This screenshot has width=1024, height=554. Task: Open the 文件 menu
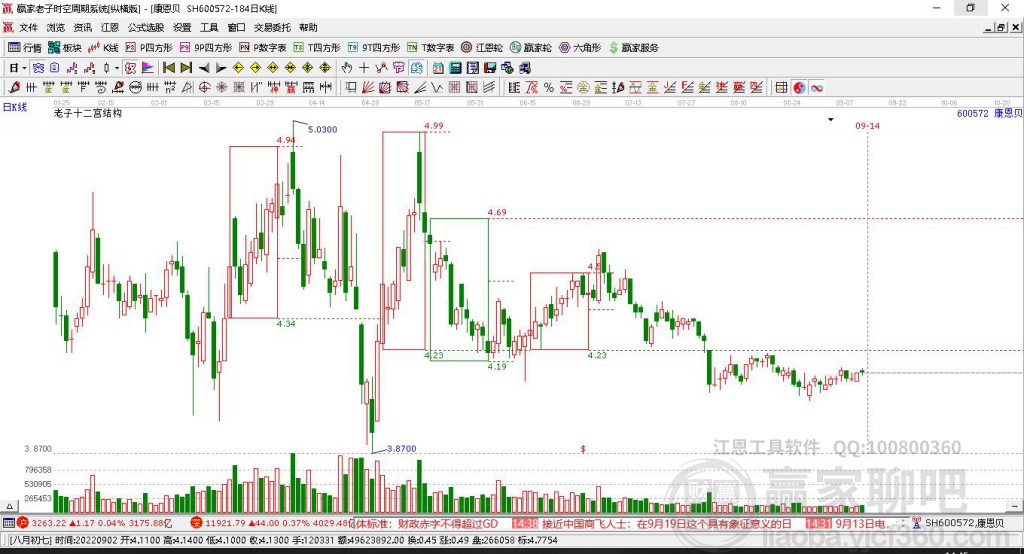[x=28, y=27]
